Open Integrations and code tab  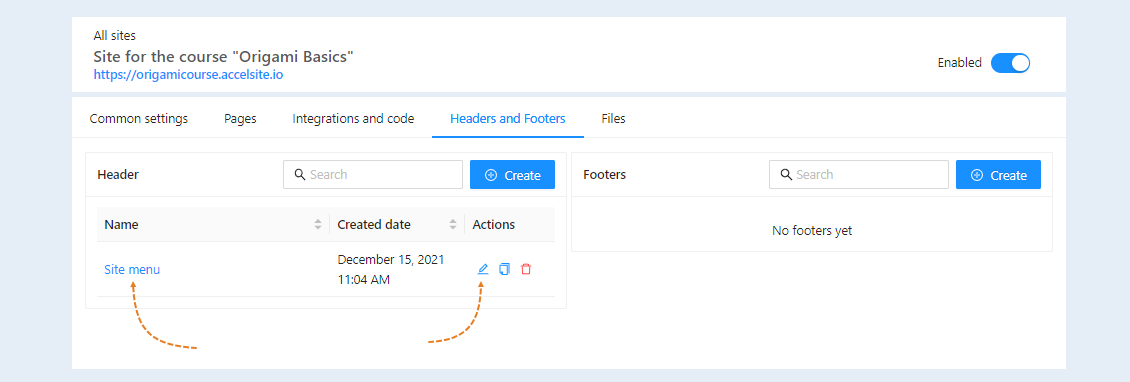coord(353,119)
